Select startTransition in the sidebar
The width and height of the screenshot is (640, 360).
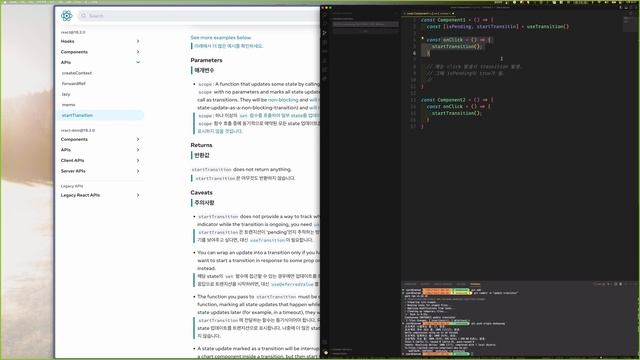pyautogui.click(x=100, y=116)
